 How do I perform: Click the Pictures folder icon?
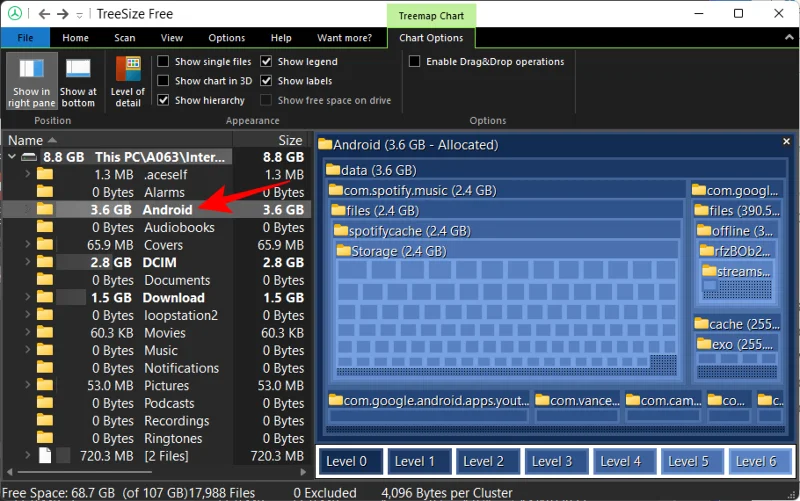pyautogui.click(x=45, y=386)
